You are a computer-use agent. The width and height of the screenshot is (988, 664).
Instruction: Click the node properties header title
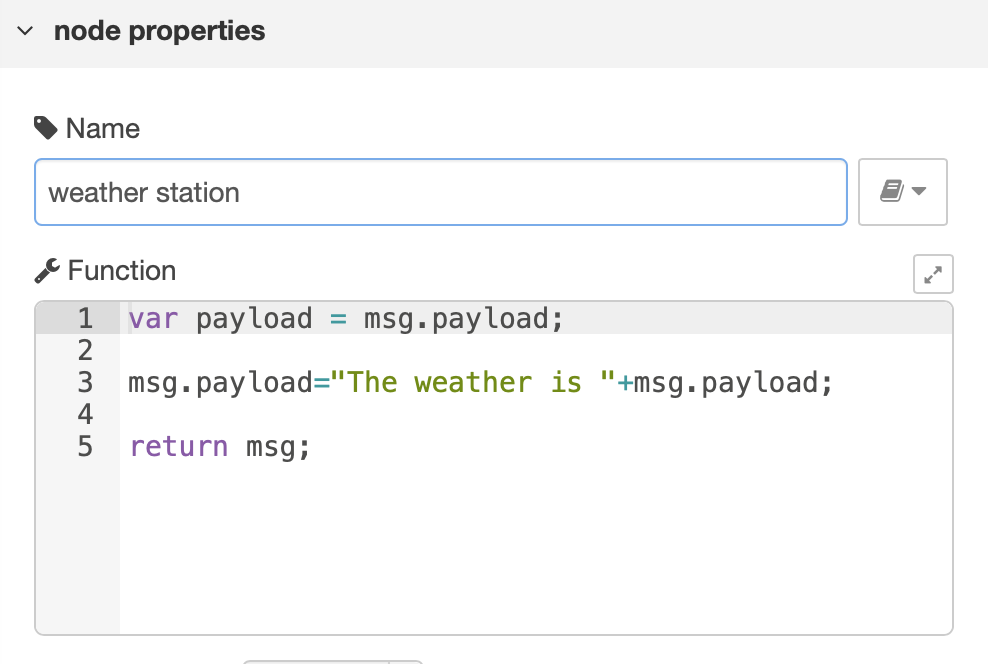pyautogui.click(x=159, y=31)
